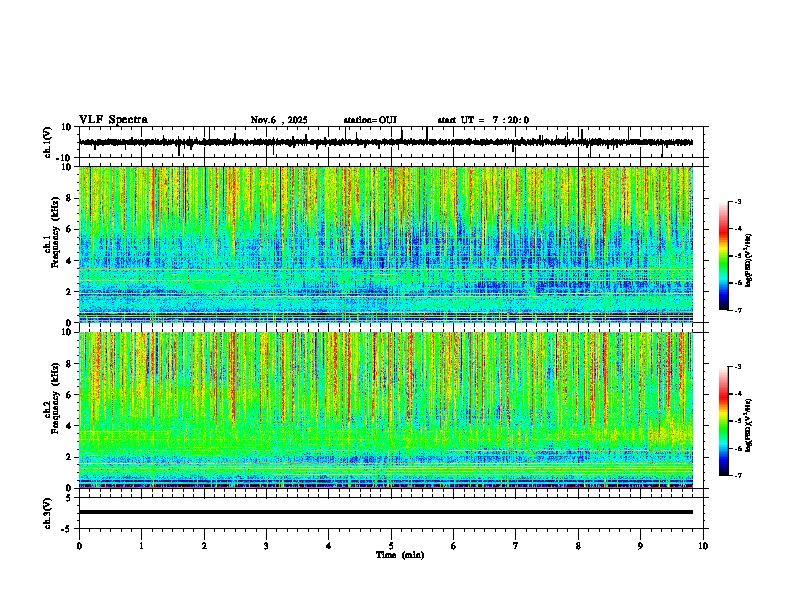Click the ch.2 "Frequency (kHz)" axis label
The width and height of the screenshot is (792, 612).
click(55, 398)
